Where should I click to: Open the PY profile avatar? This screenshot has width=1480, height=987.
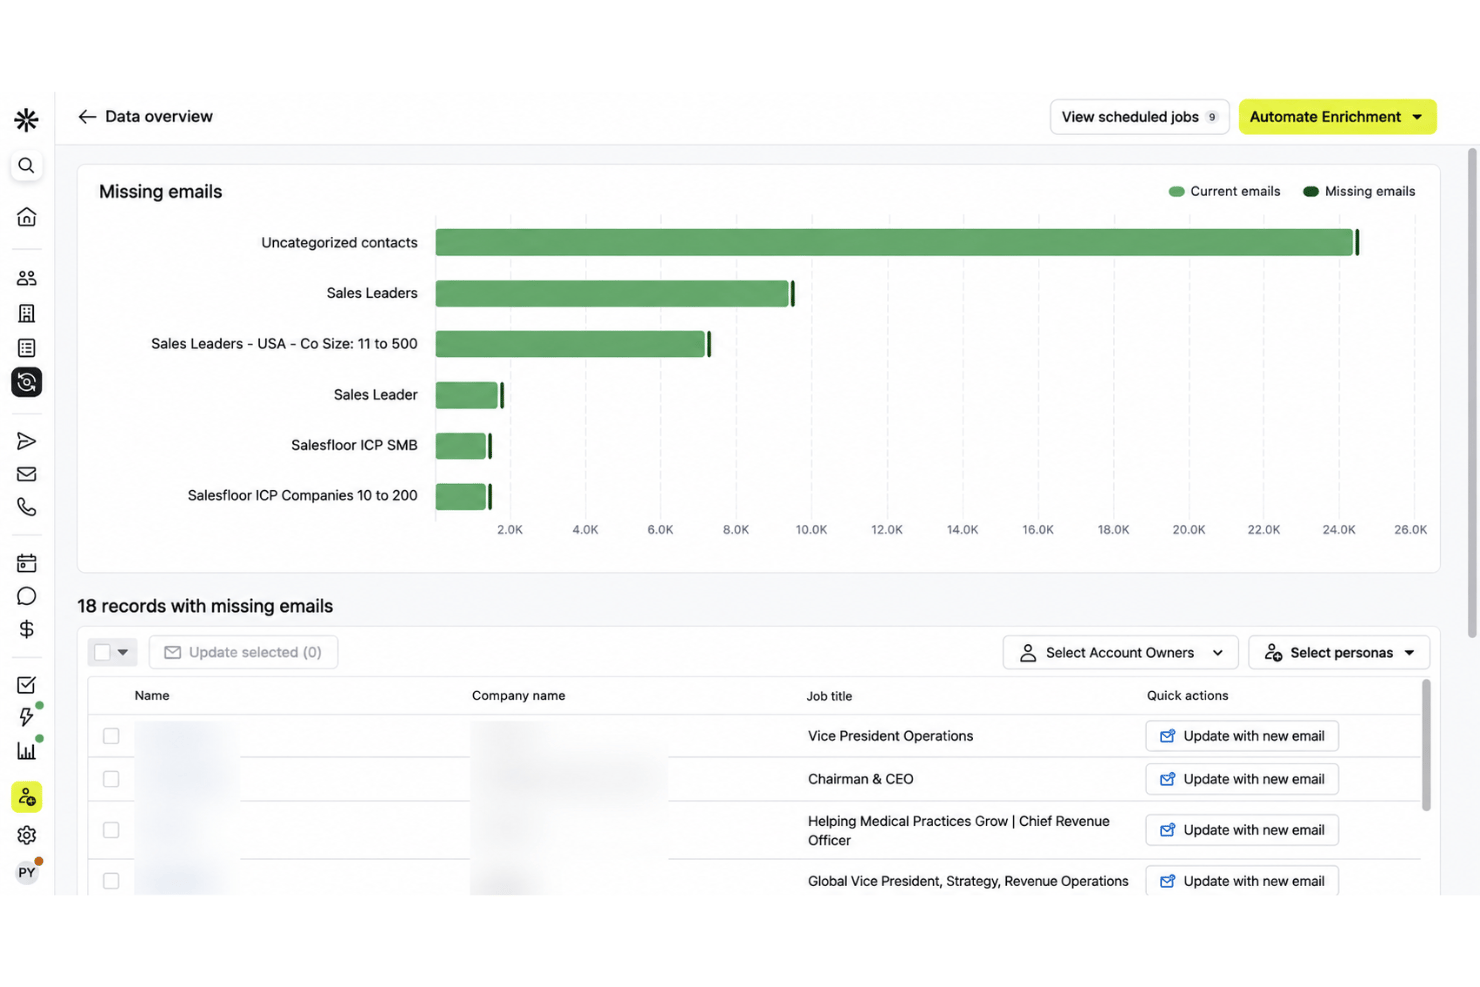(26, 872)
